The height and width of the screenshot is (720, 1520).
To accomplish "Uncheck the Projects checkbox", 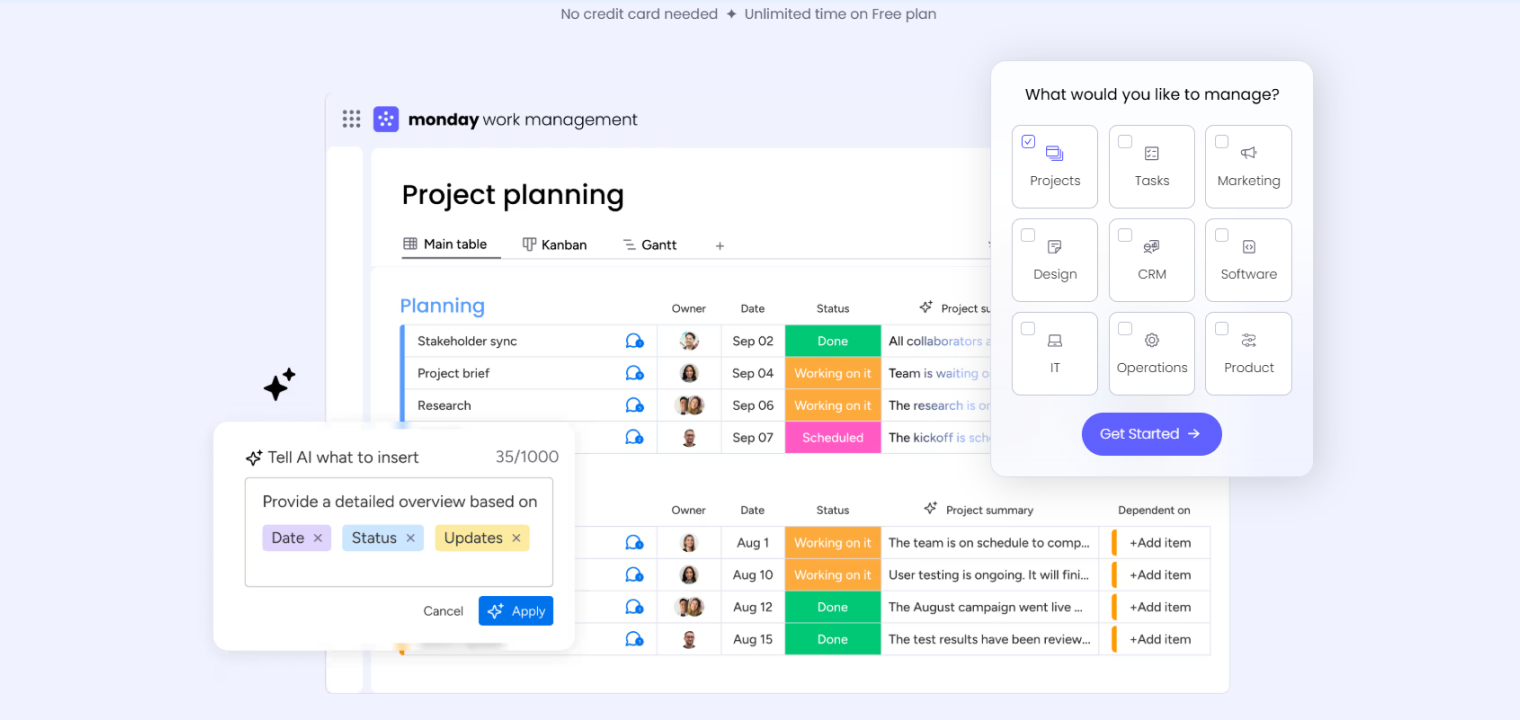I will pos(1028,141).
